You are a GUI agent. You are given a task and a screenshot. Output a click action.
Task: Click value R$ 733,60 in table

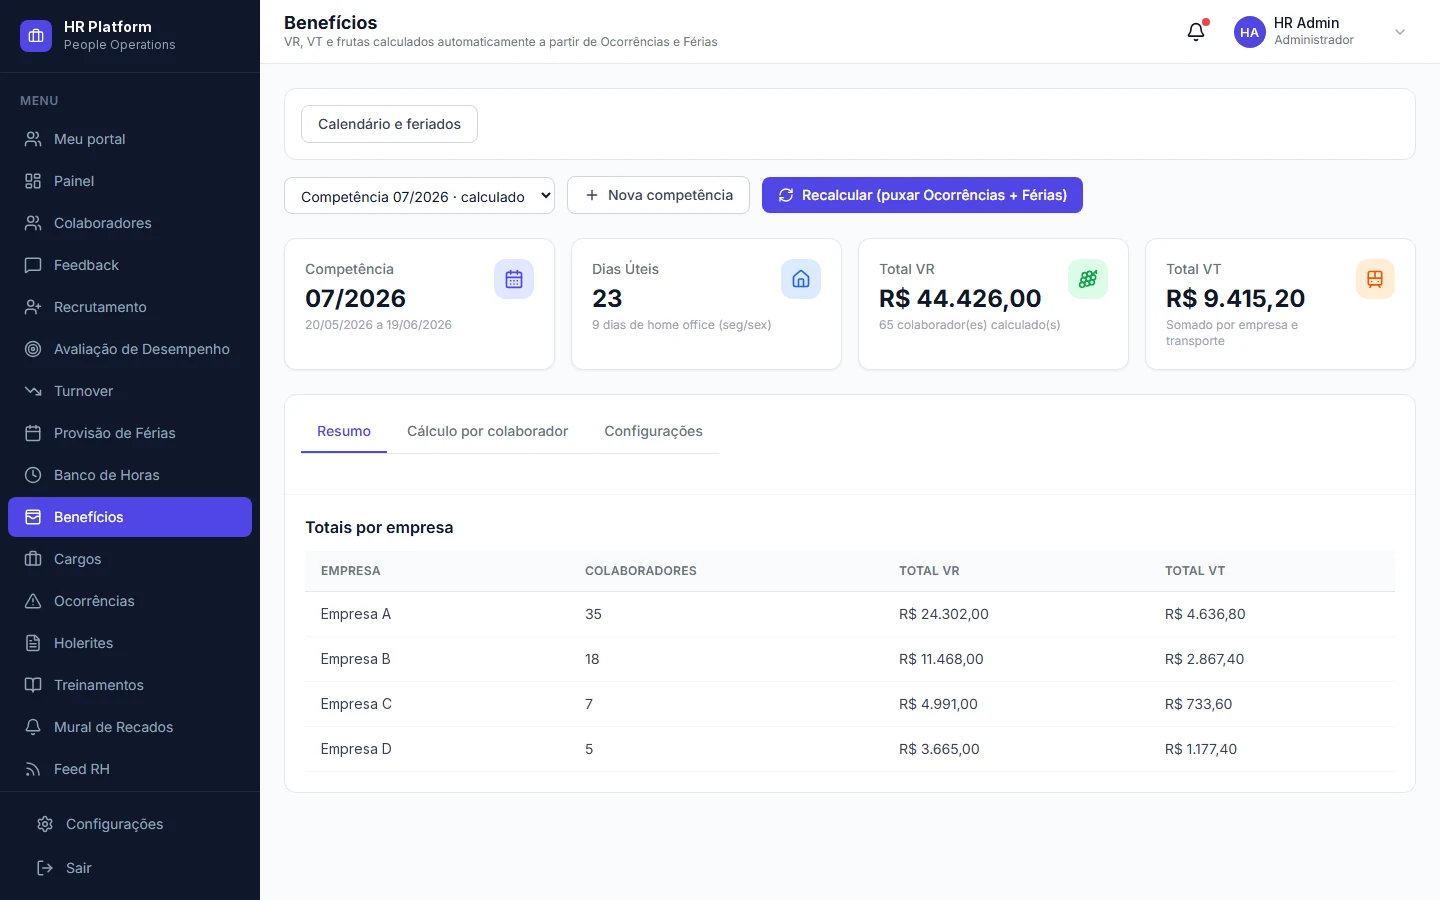click(1198, 704)
